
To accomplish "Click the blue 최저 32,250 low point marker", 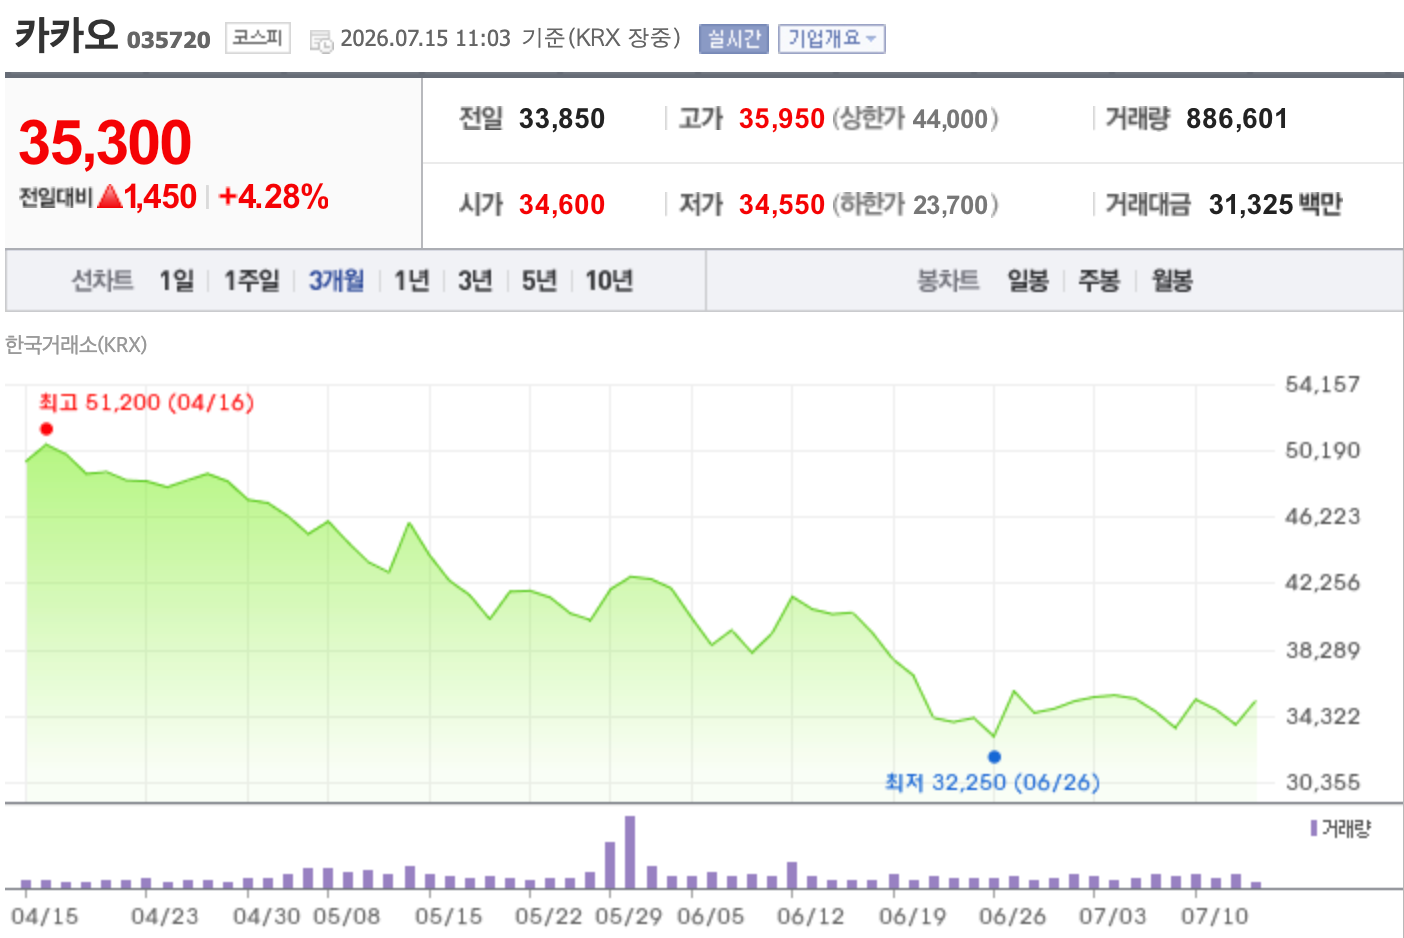I will coord(994,757).
